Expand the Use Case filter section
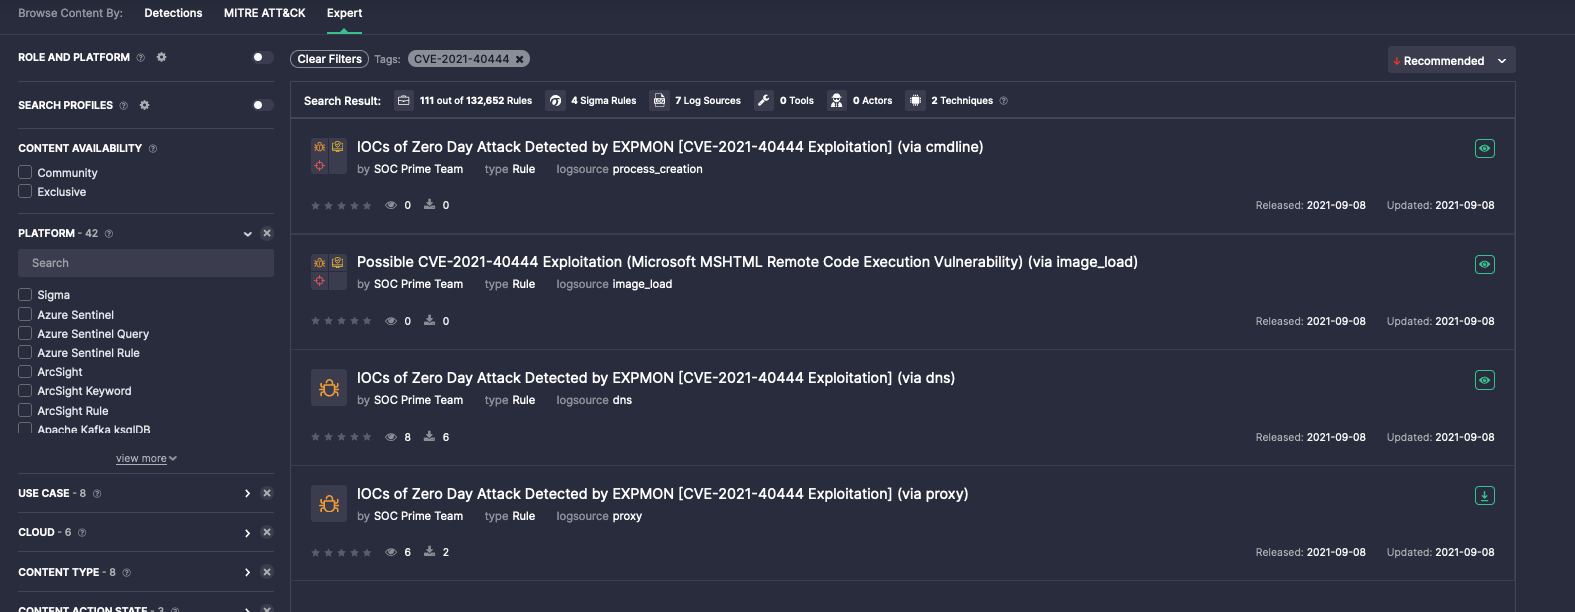 (x=247, y=493)
